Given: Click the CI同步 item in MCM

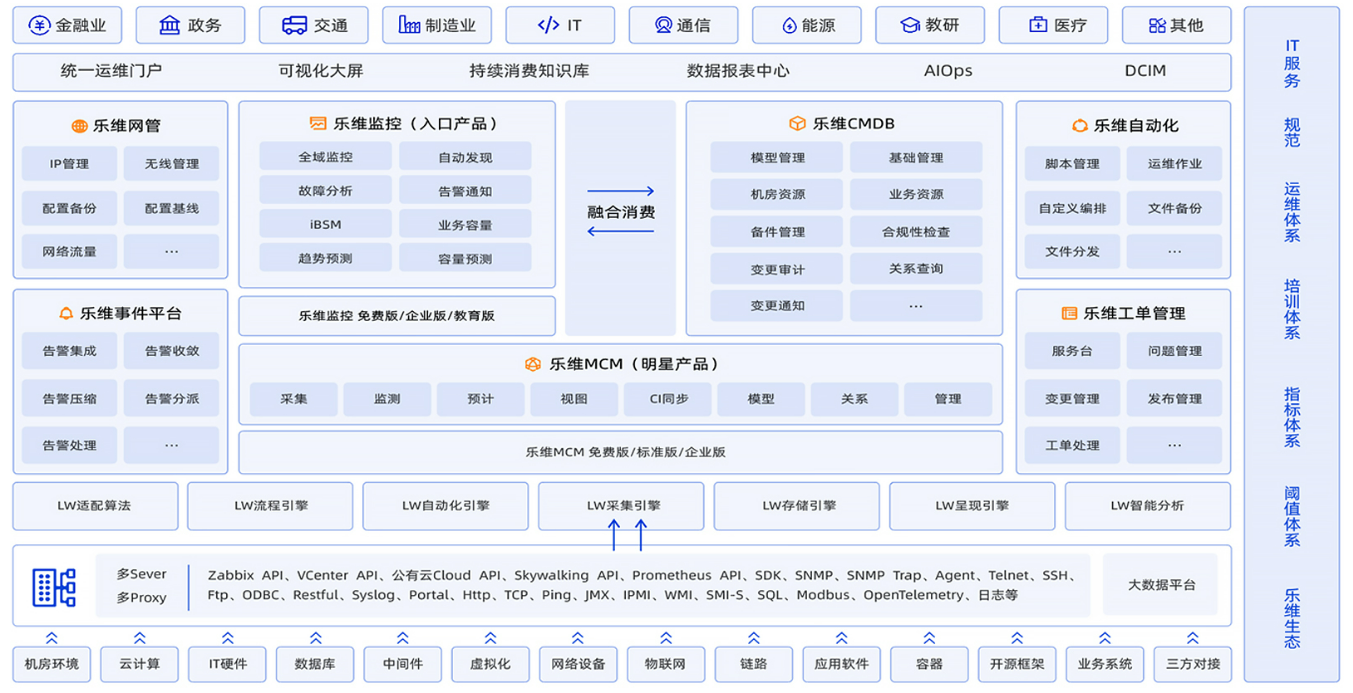Looking at the screenshot, I should (x=668, y=399).
